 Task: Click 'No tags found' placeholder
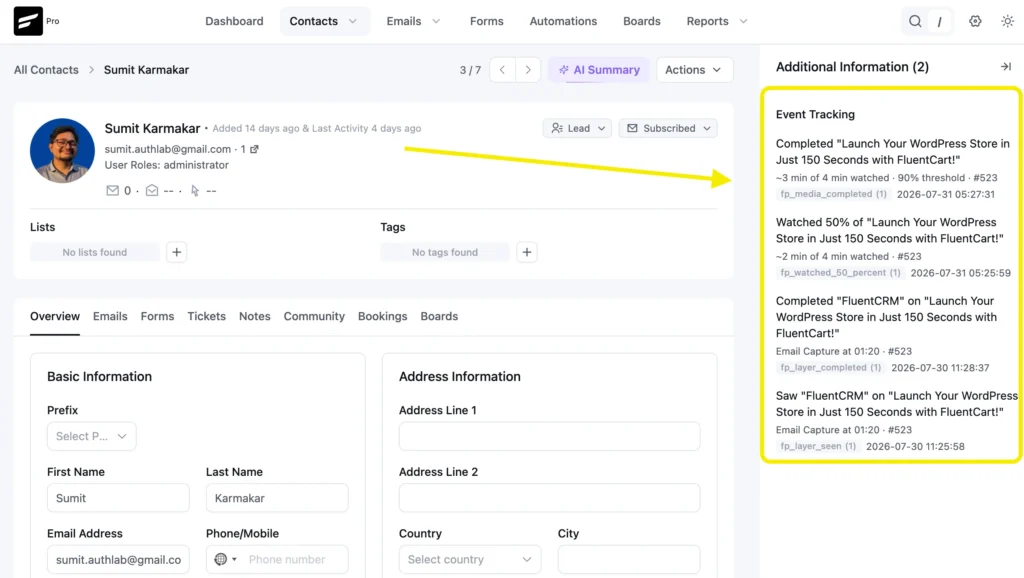pos(445,252)
